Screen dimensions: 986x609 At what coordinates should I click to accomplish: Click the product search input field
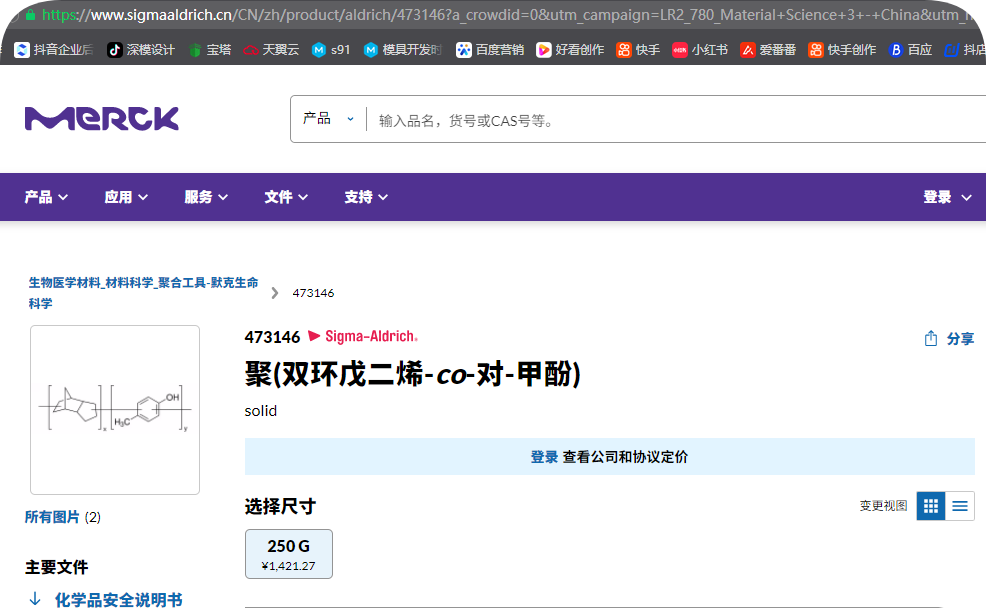coord(600,118)
